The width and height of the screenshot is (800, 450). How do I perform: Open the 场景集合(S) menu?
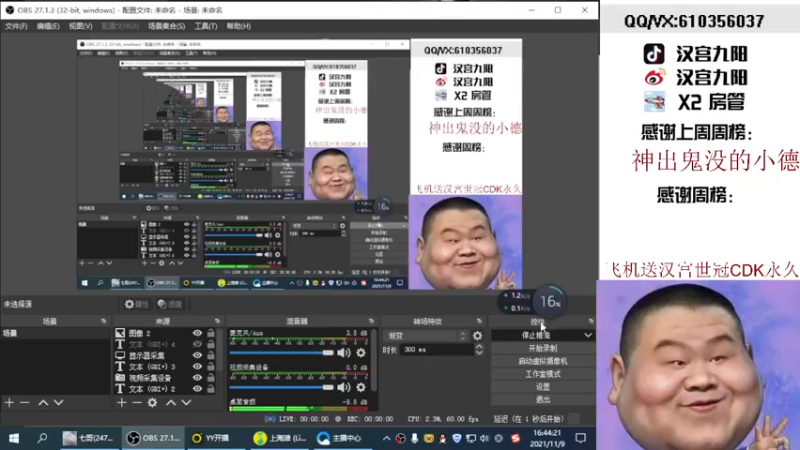(166, 26)
